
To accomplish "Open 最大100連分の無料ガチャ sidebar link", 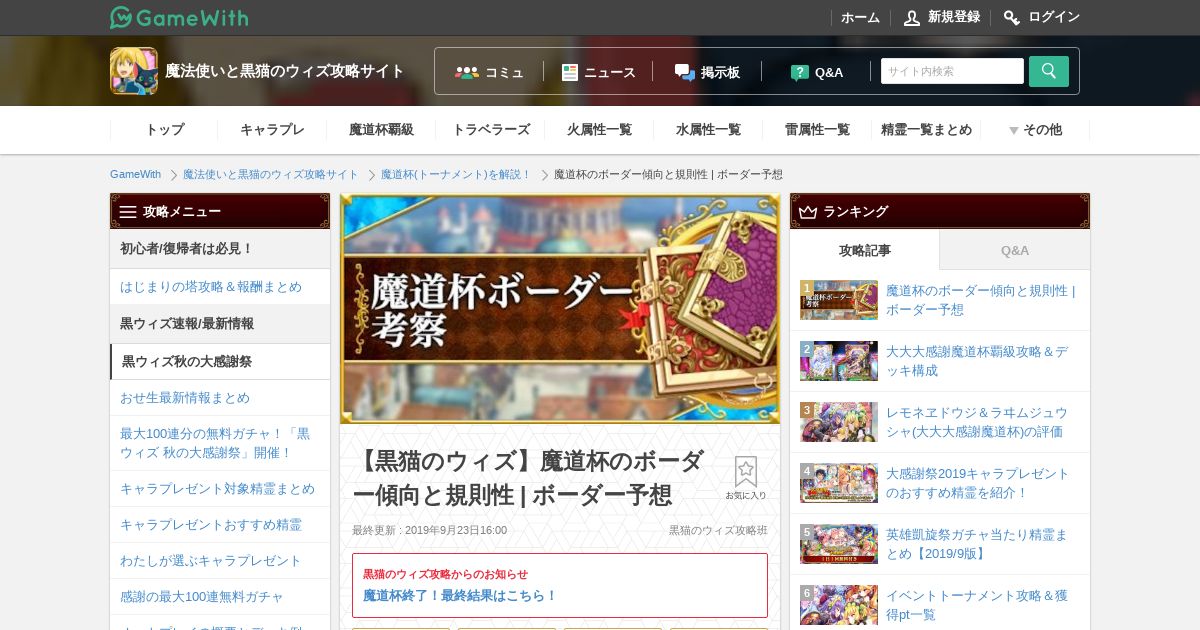I will pyautogui.click(x=220, y=443).
